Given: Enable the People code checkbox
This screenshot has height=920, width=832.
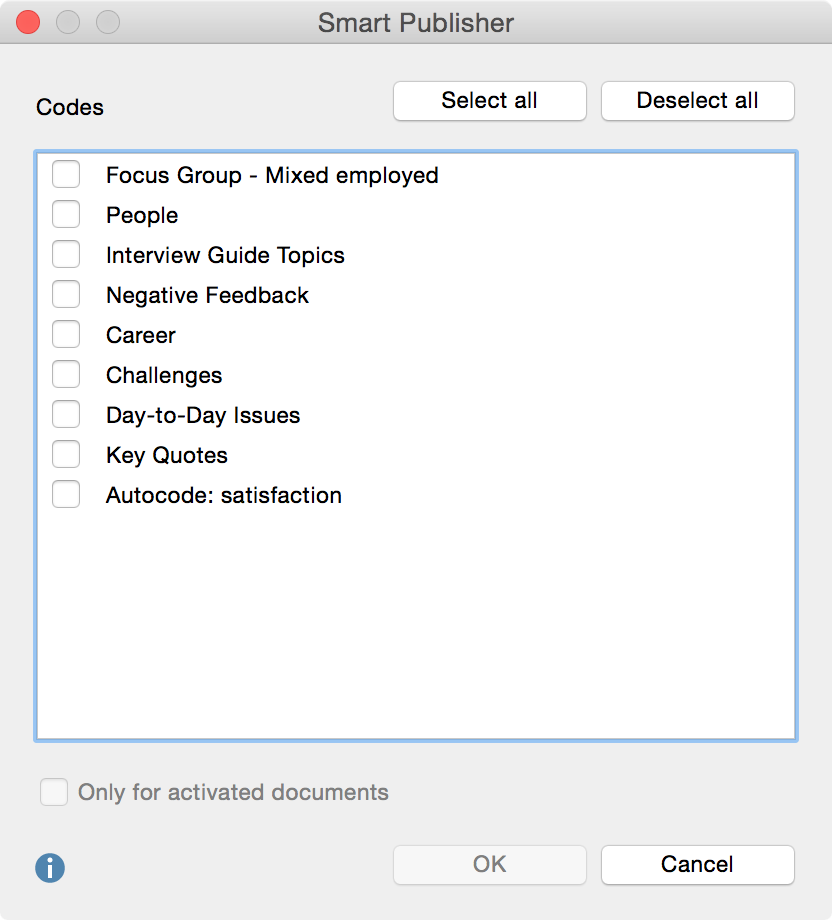Looking at the screenshot, I should (x=66, y=215).
